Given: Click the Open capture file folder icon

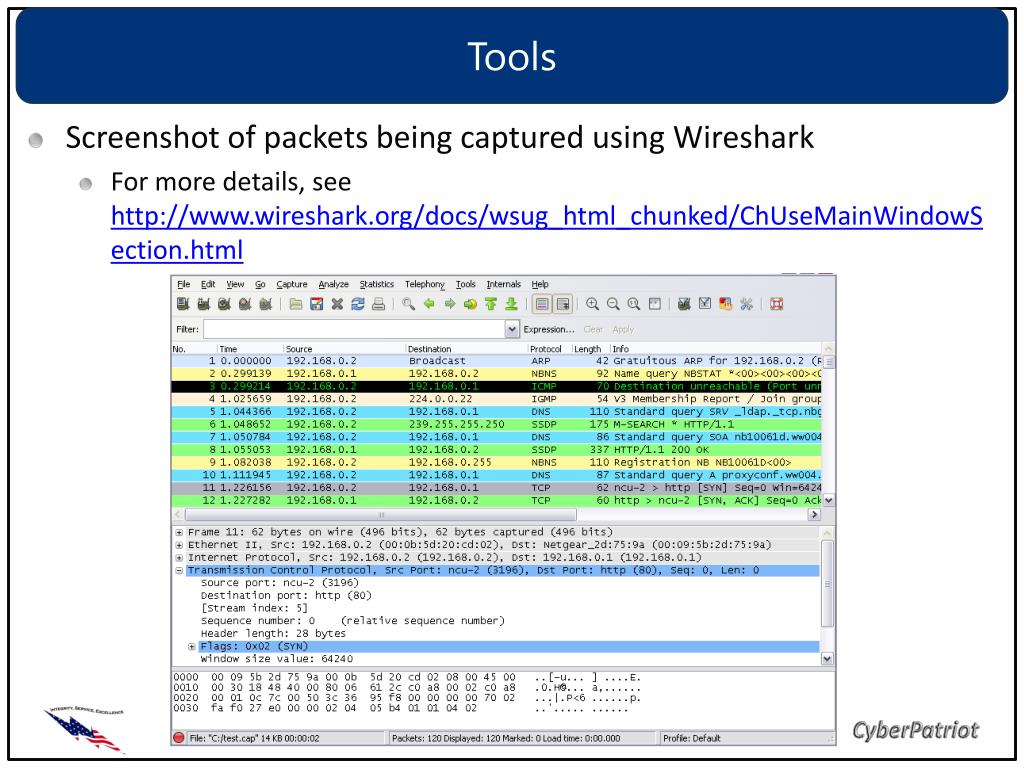Looking at the screenshot, I should (296, 304).
